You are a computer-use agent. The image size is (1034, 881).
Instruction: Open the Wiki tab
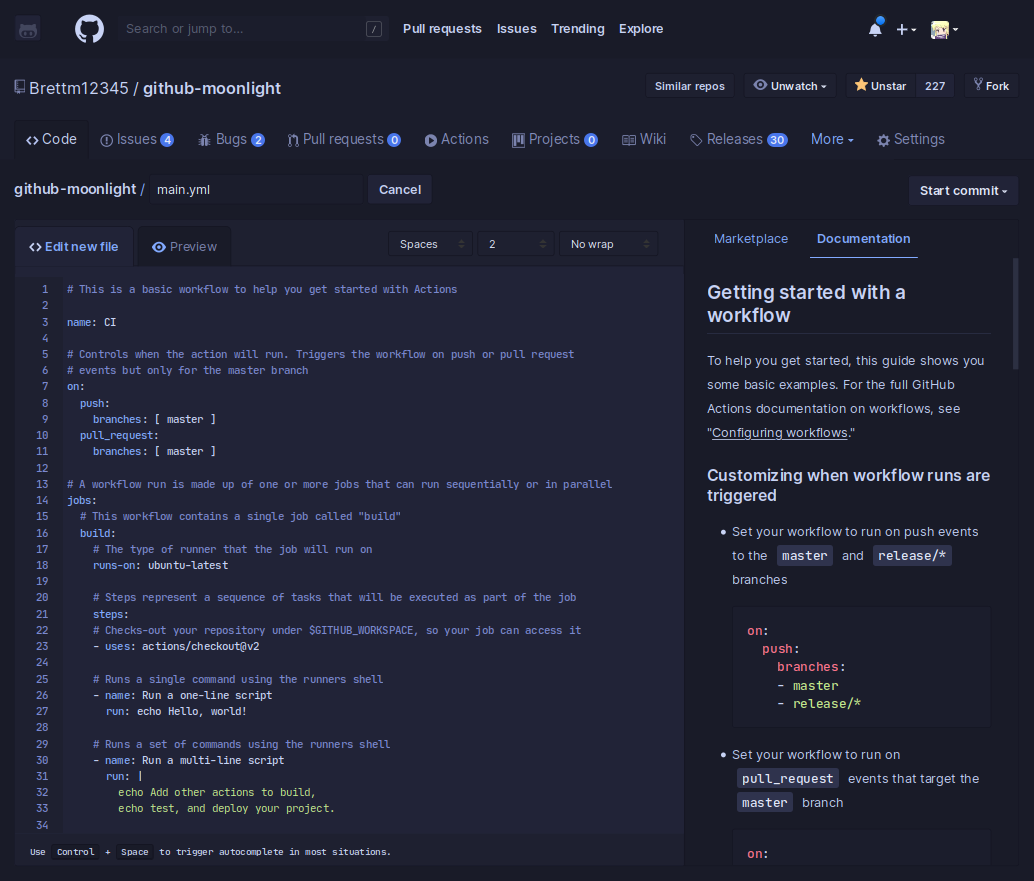pos(644,140)
